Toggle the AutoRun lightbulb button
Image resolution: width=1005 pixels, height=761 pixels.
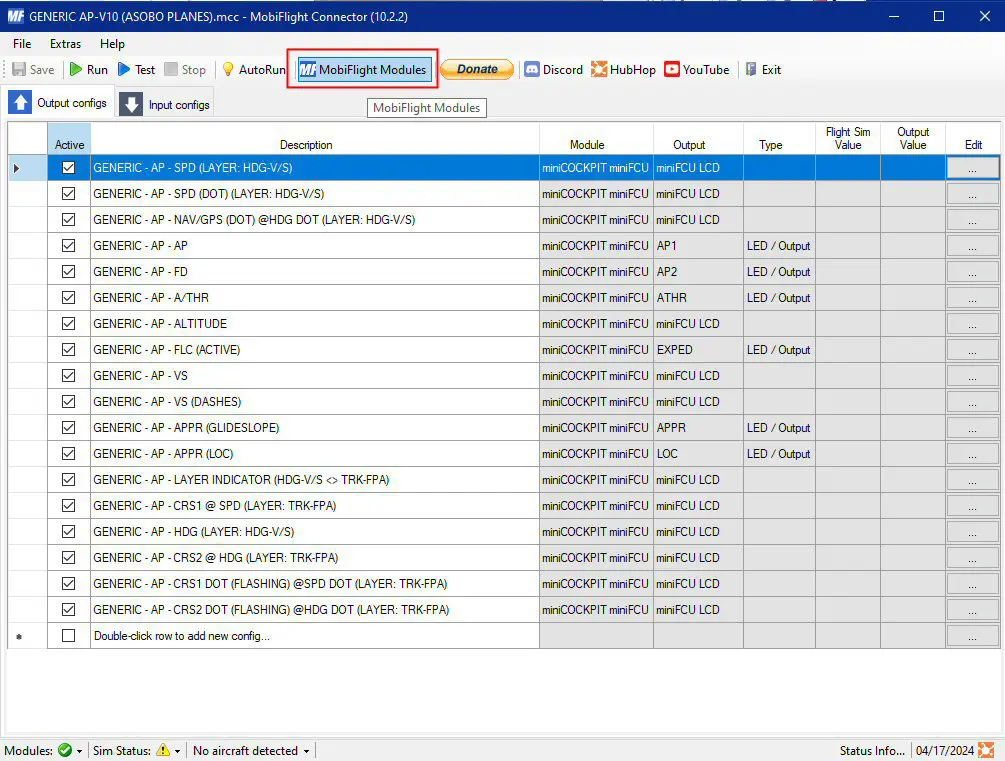[x=253, y=69]
